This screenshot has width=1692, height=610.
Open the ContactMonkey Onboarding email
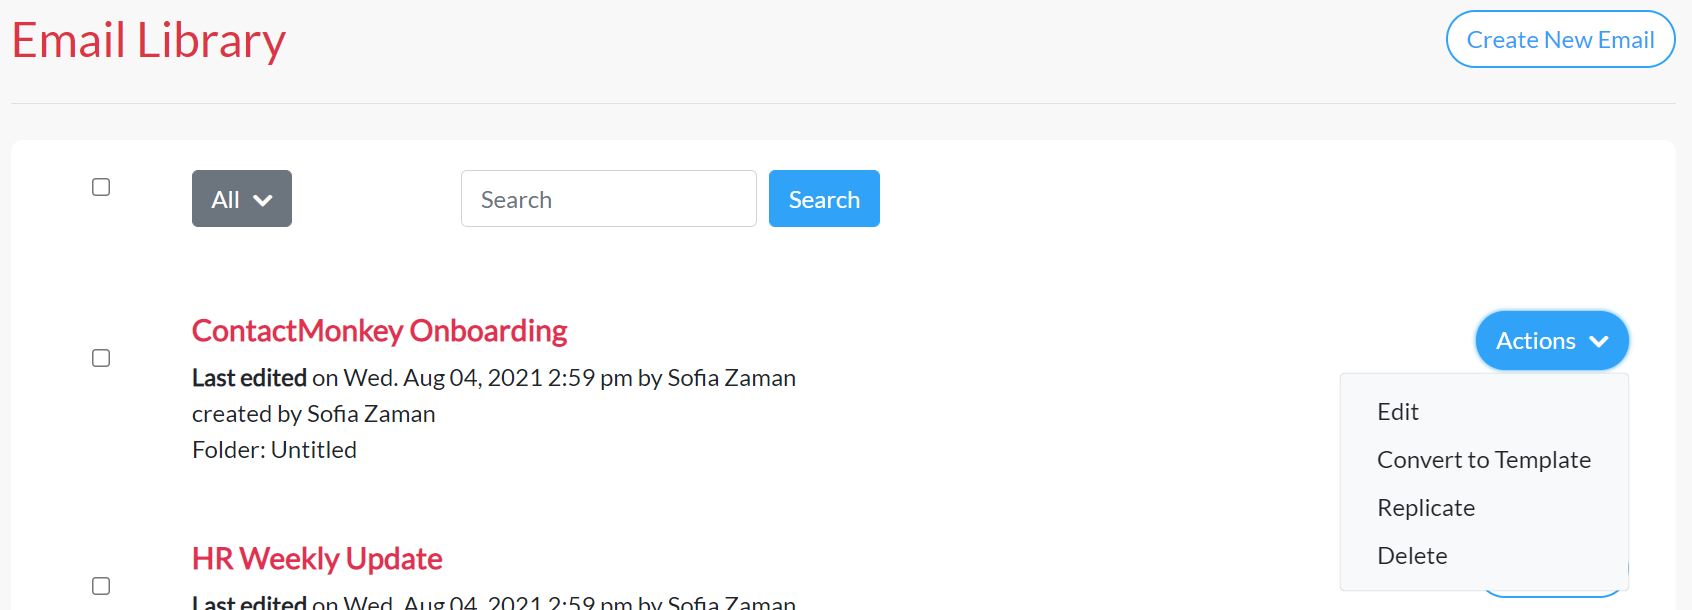click(x=379, y=330)
